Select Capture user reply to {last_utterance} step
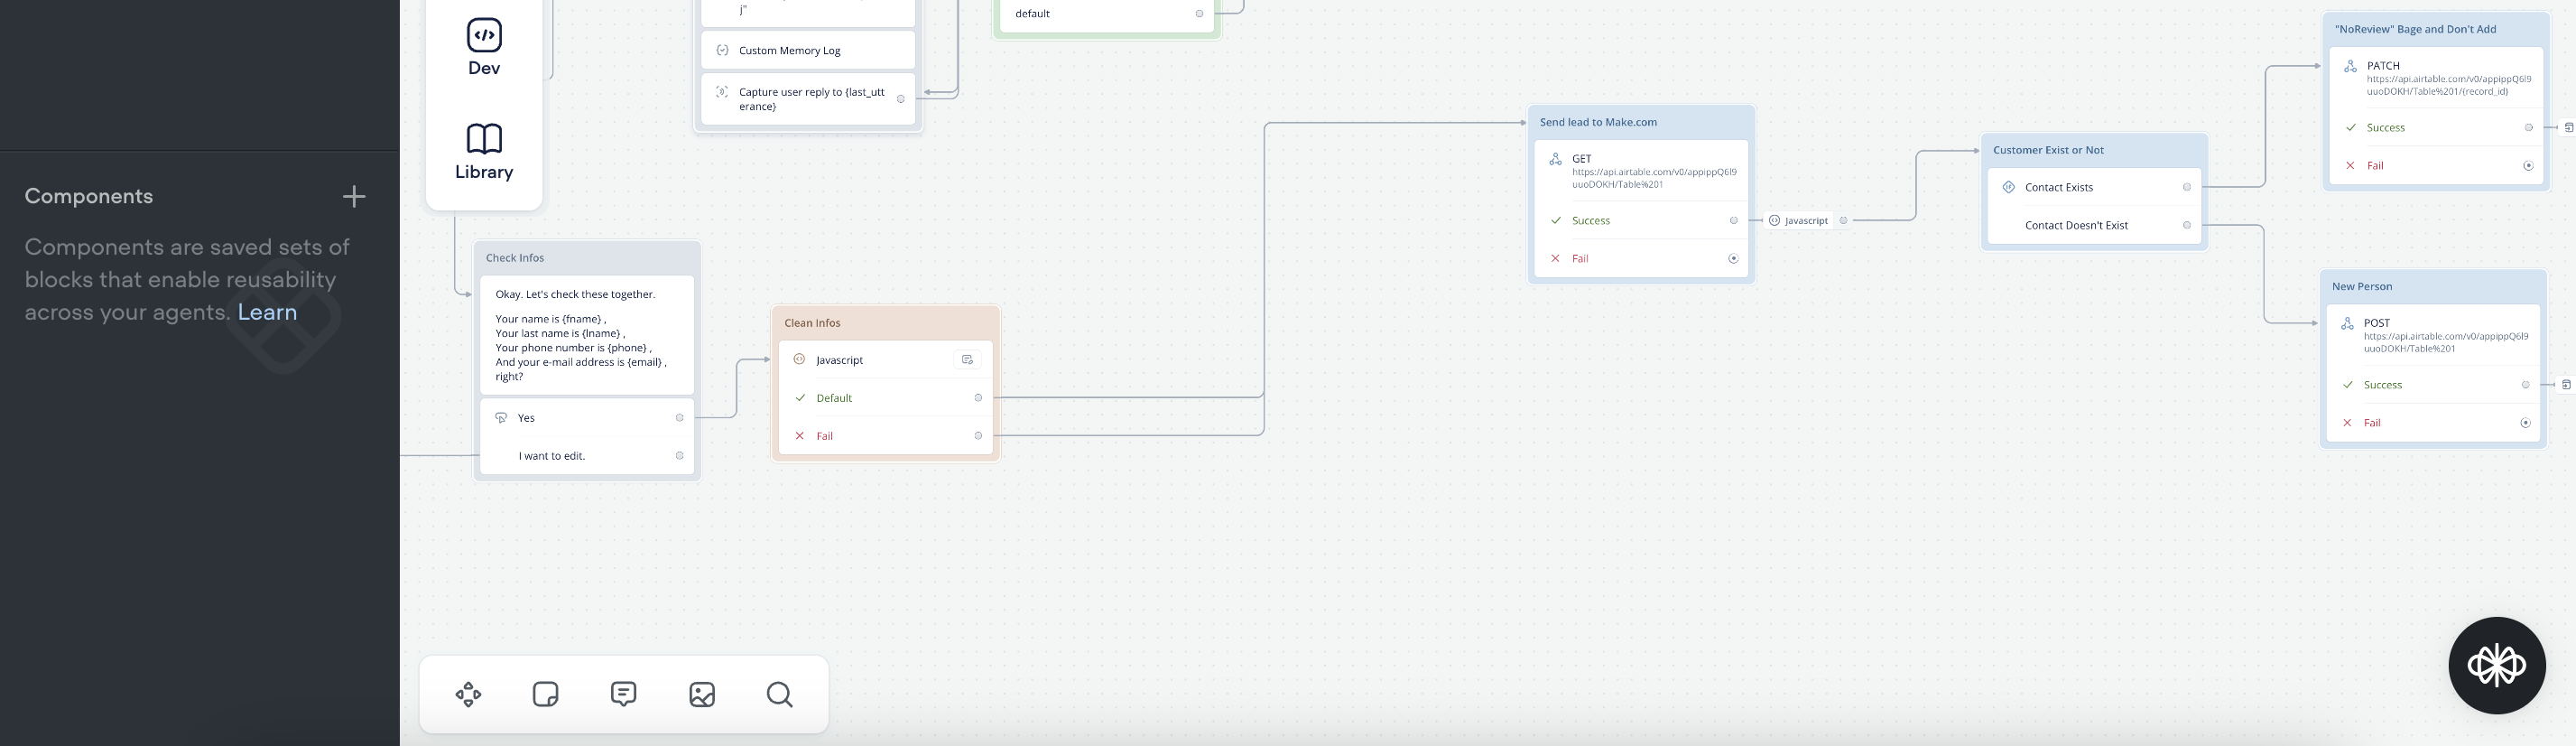 click(808, 99)
